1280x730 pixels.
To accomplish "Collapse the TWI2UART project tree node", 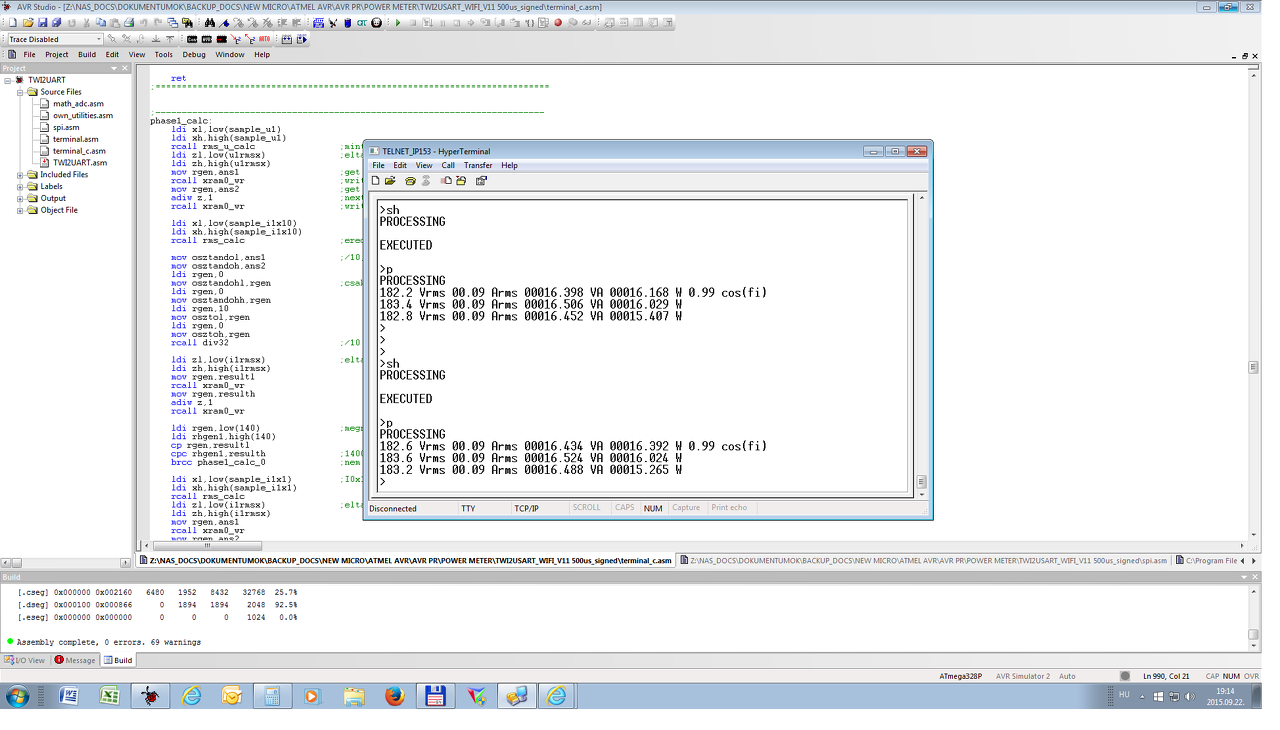I will pos(8,80).
